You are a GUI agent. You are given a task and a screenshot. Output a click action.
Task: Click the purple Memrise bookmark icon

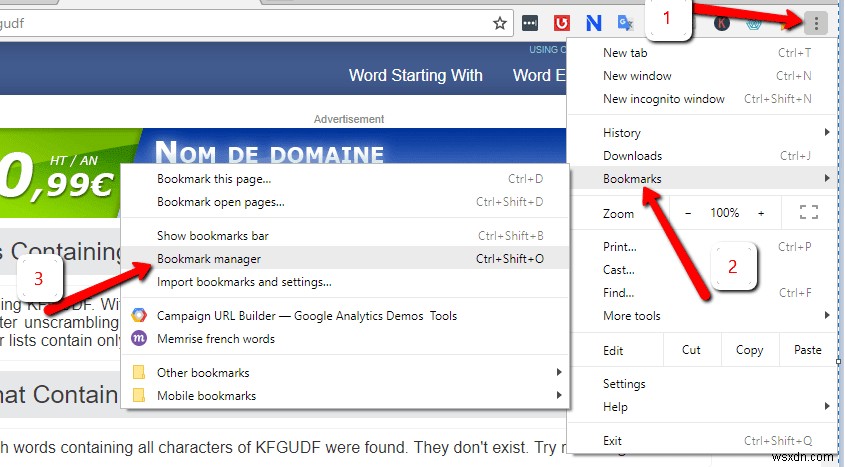tap(138, 338)
